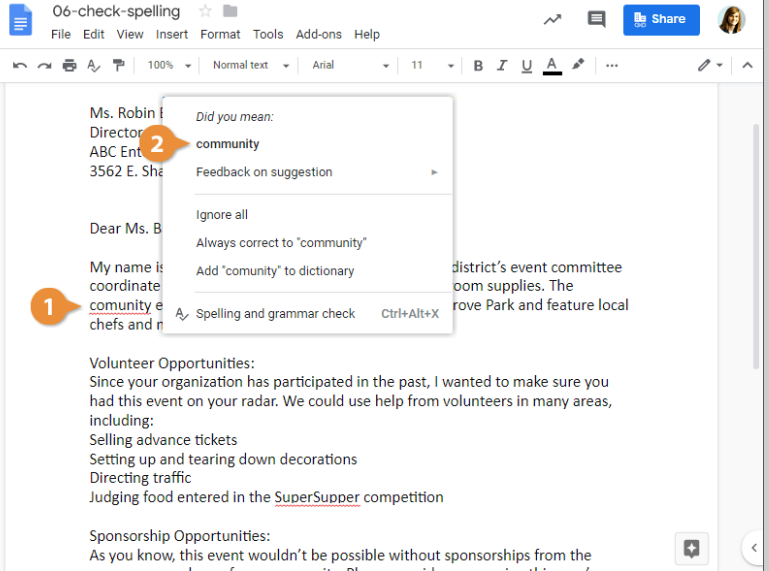Redo the last action
The image size is (769, 571).
point(45,65)
